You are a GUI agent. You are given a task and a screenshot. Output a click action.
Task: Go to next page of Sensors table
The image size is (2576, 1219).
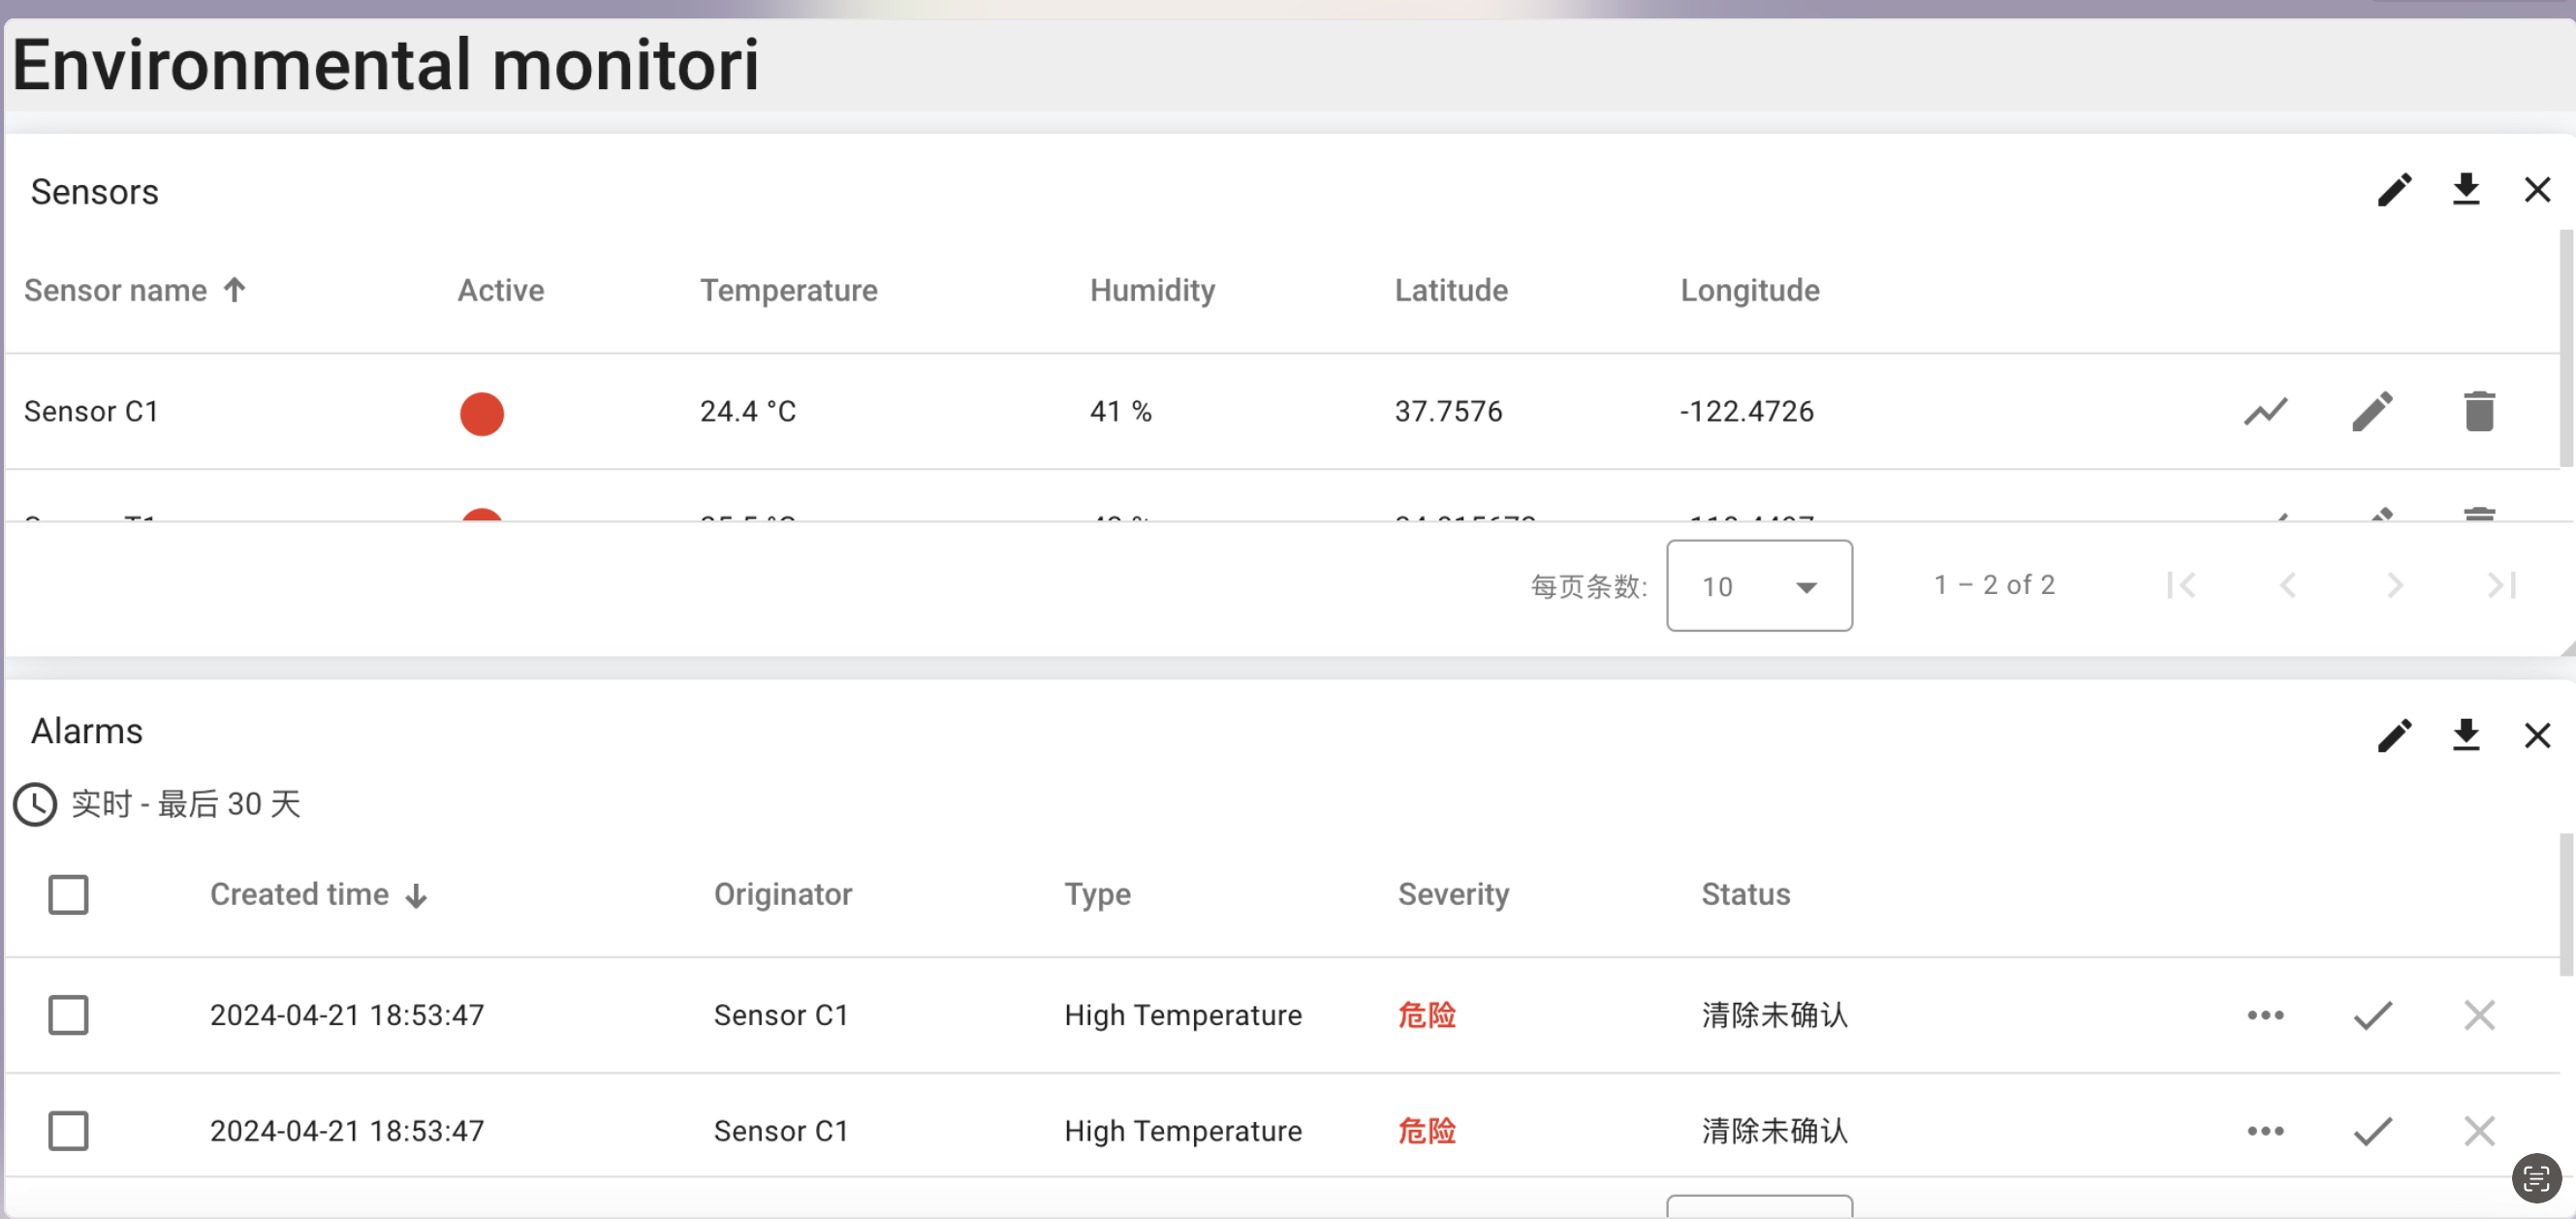click(x=2394, y=585)
